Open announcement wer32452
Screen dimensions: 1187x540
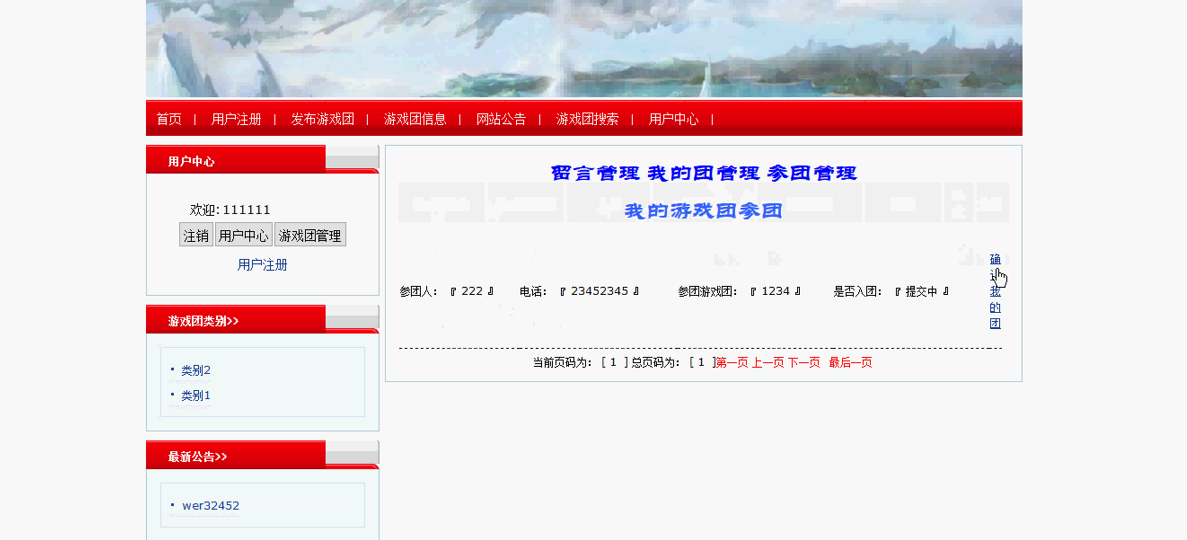pyautogui.click(x=210, y=505)
